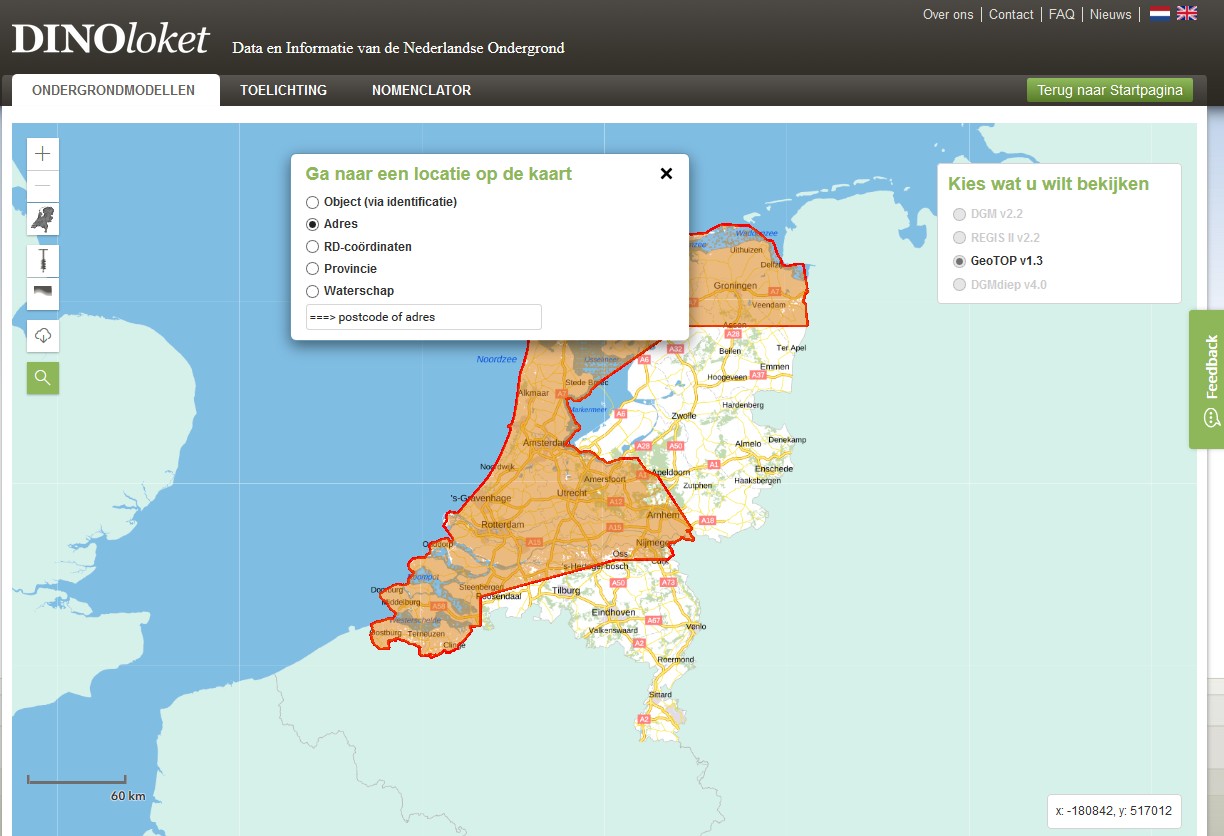Click the 'Terug naar Startpagina' button
The height and width of the screenshot is (836, 1224).
(1109, 90)
